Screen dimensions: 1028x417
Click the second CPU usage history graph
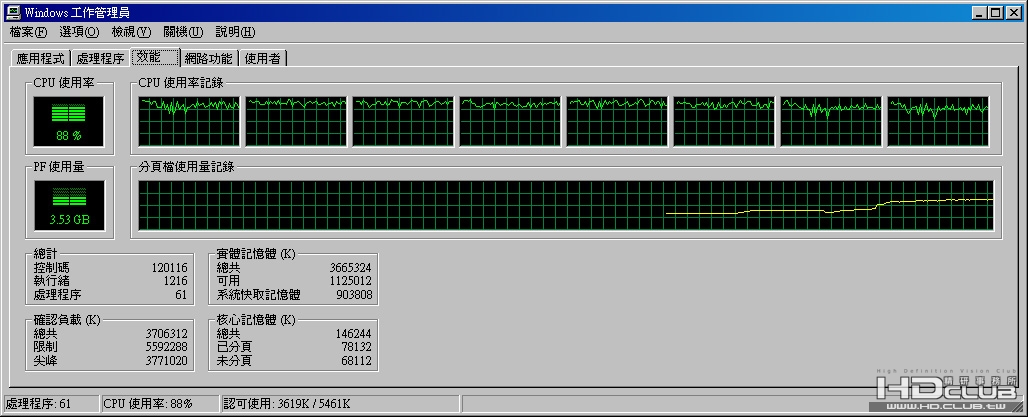click(296, 122)
